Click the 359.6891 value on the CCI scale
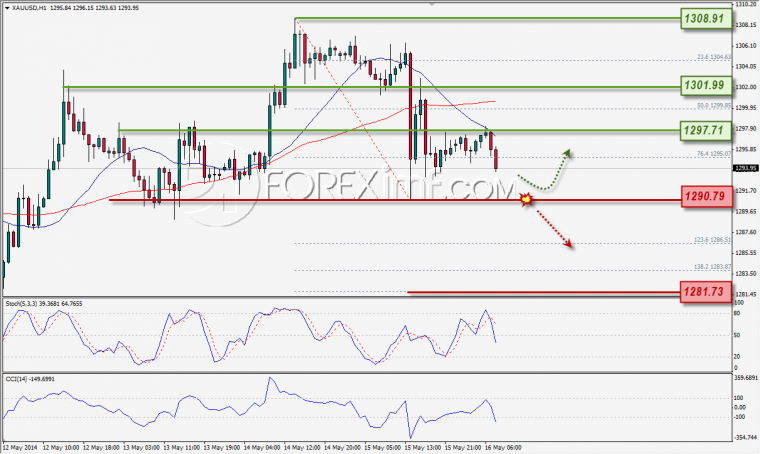Viewport: 760px width, 454px height. click(746, 377)
